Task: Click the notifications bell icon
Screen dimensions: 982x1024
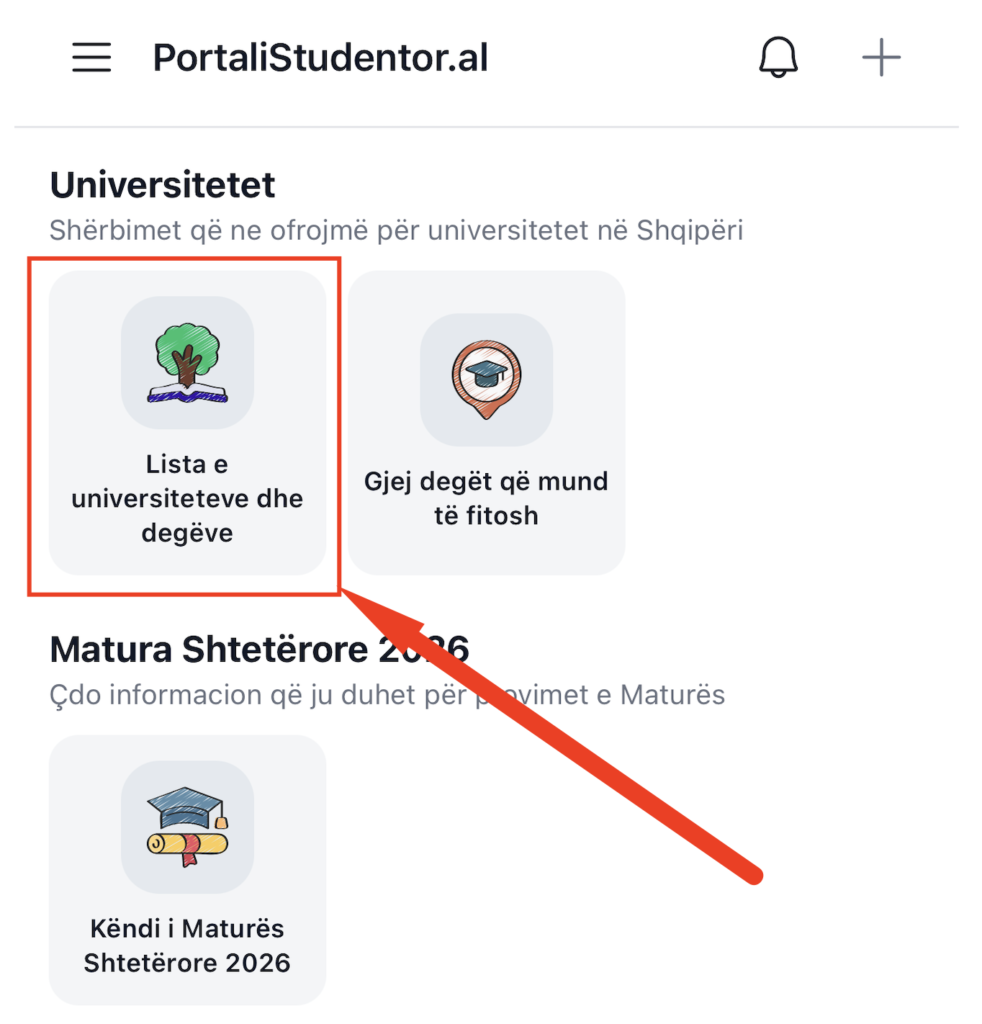Action: click(x=778, y=58)
